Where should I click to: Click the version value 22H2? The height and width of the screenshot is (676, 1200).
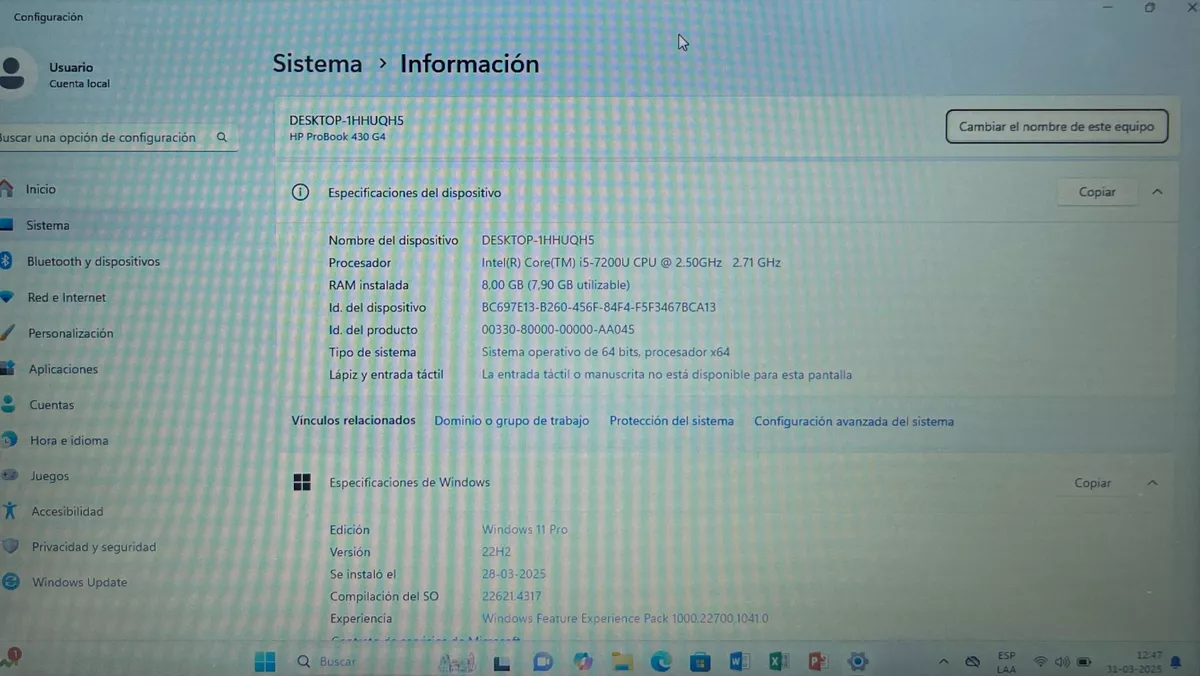point(496,552)
